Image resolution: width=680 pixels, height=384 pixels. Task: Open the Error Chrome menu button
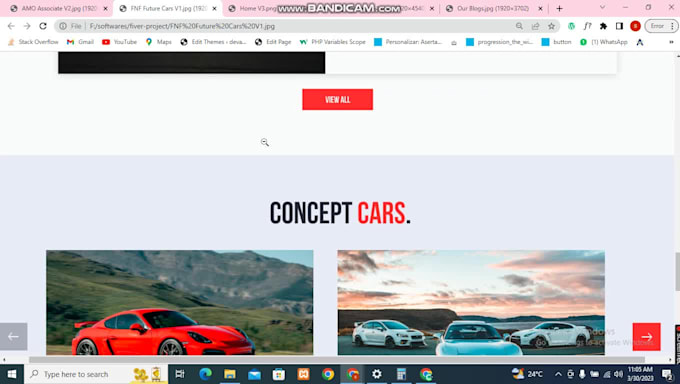pyautogui.click(x=661, y=26)
